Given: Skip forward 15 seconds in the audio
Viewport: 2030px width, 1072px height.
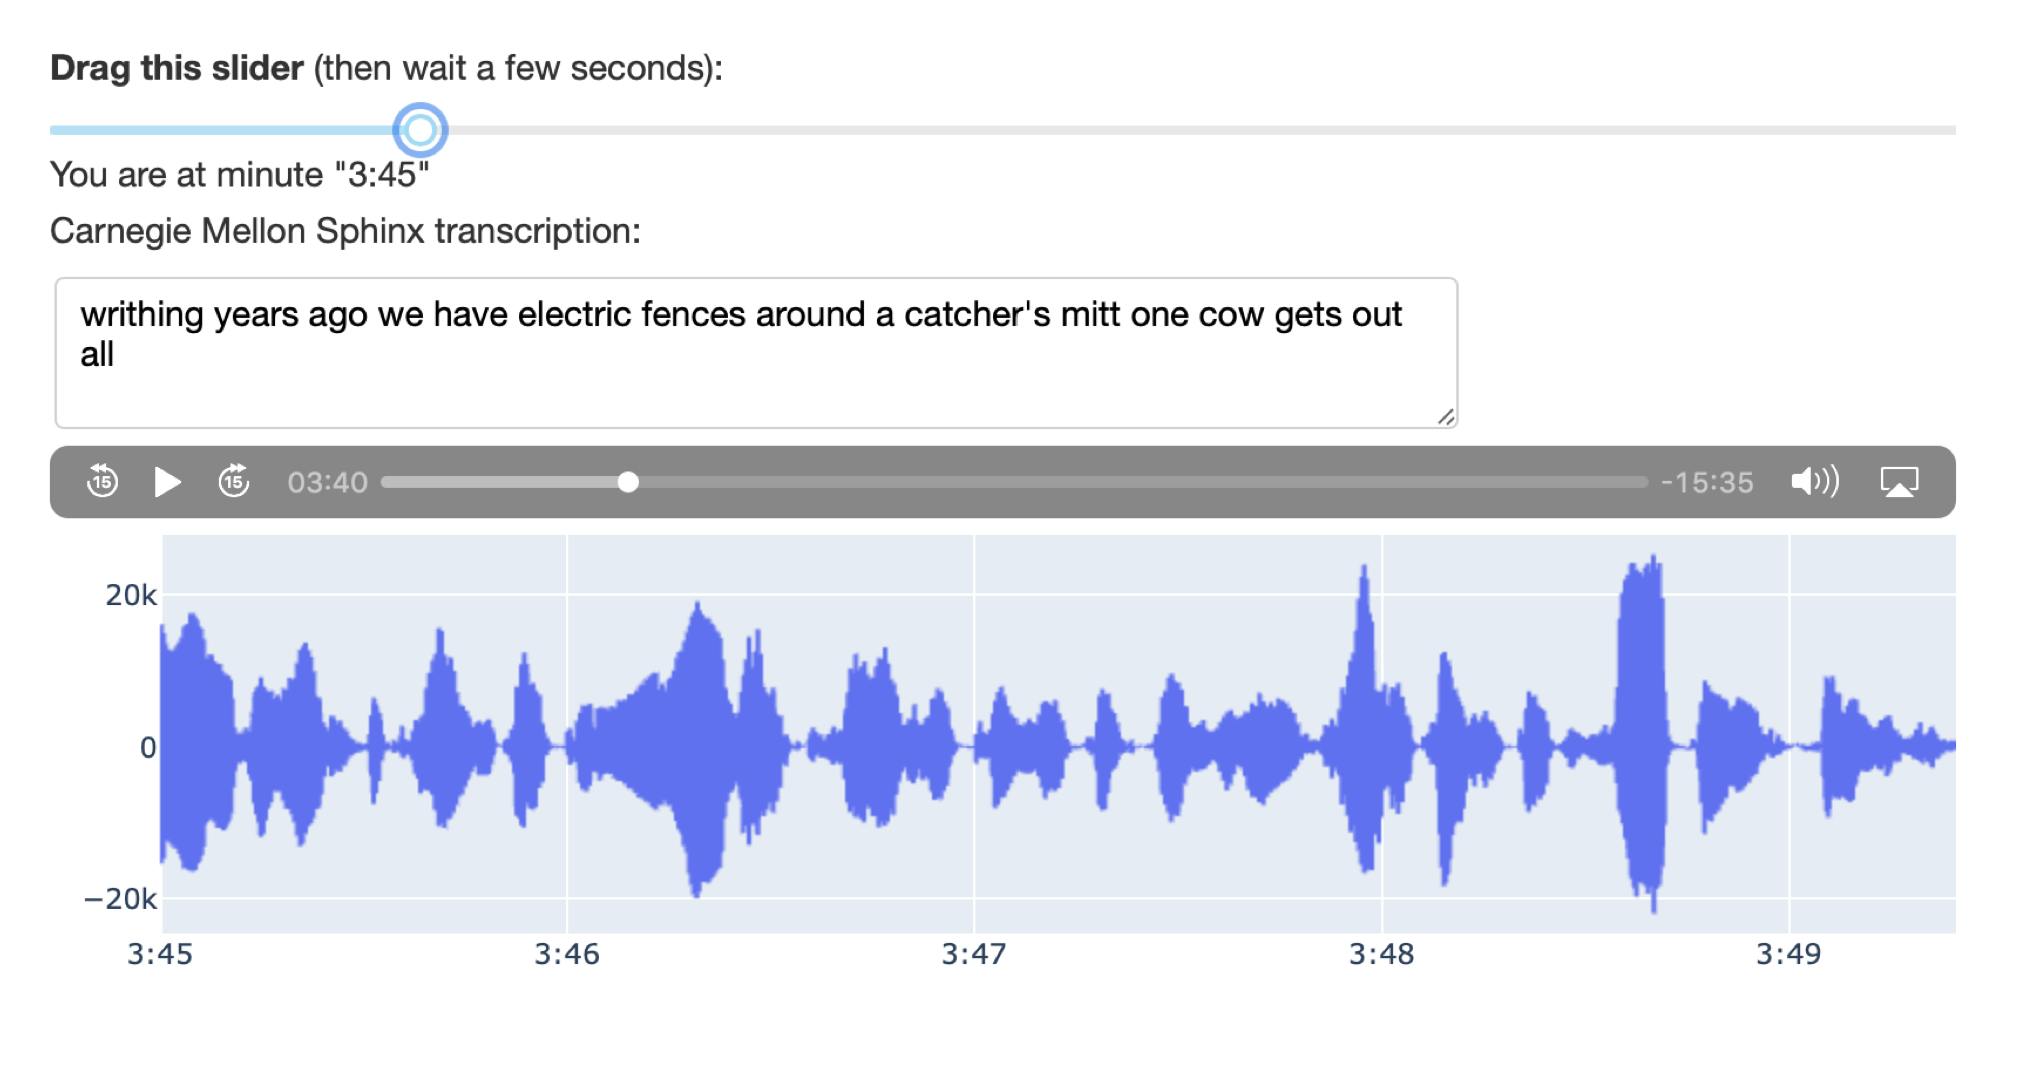Looking at the screenshot, I should click(x=233, y=481).
